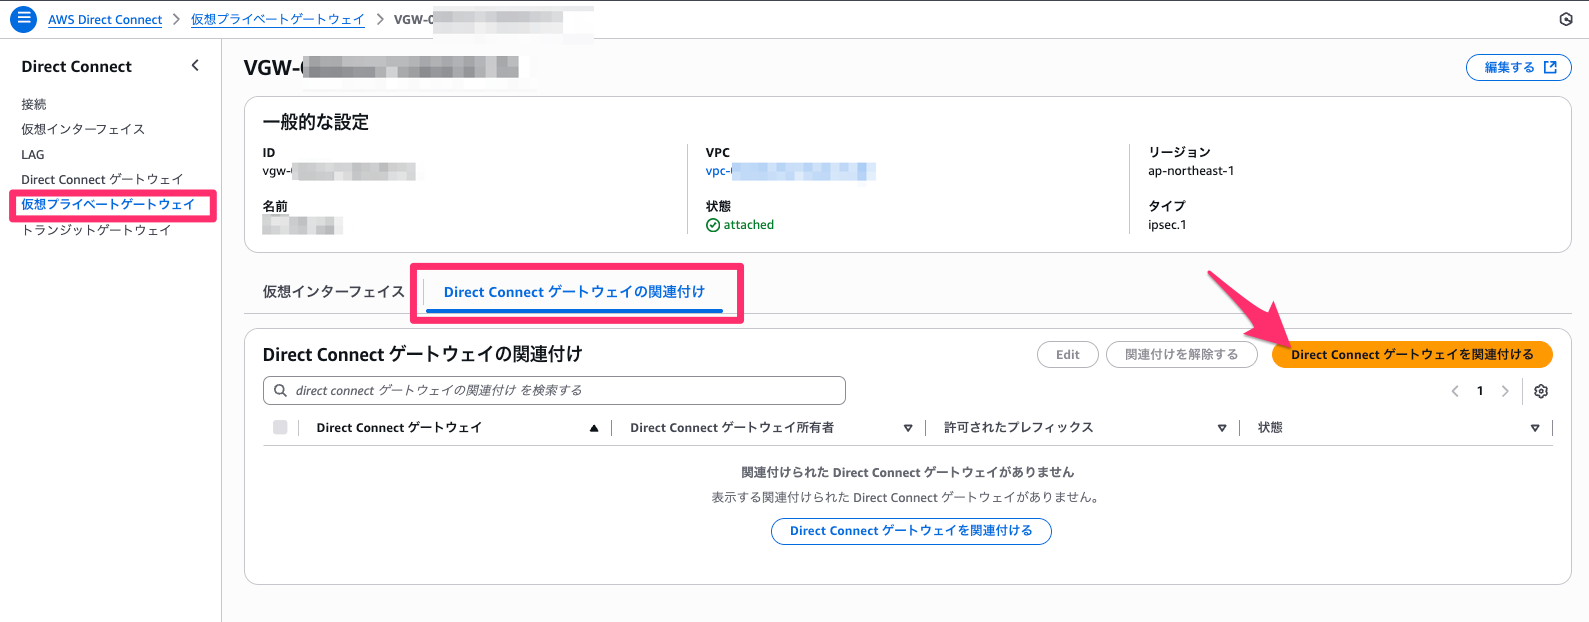Click the search magnifier icon

281,390
